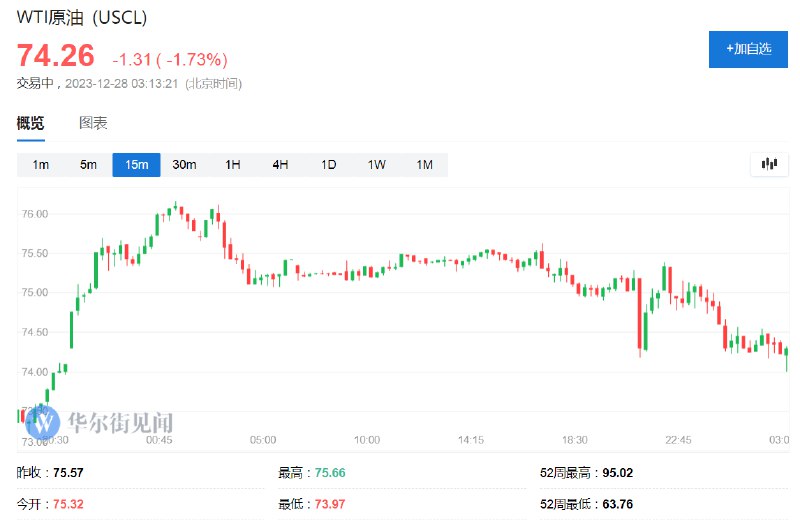
Task: Click the change value -1.31 ( -1.73%)
Action: coord(170,60)
